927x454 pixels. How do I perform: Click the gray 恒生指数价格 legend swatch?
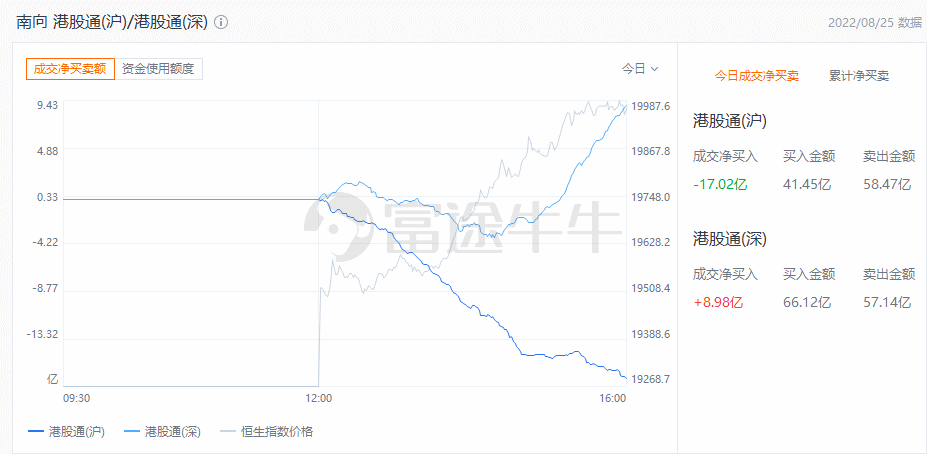pos(229,432)
